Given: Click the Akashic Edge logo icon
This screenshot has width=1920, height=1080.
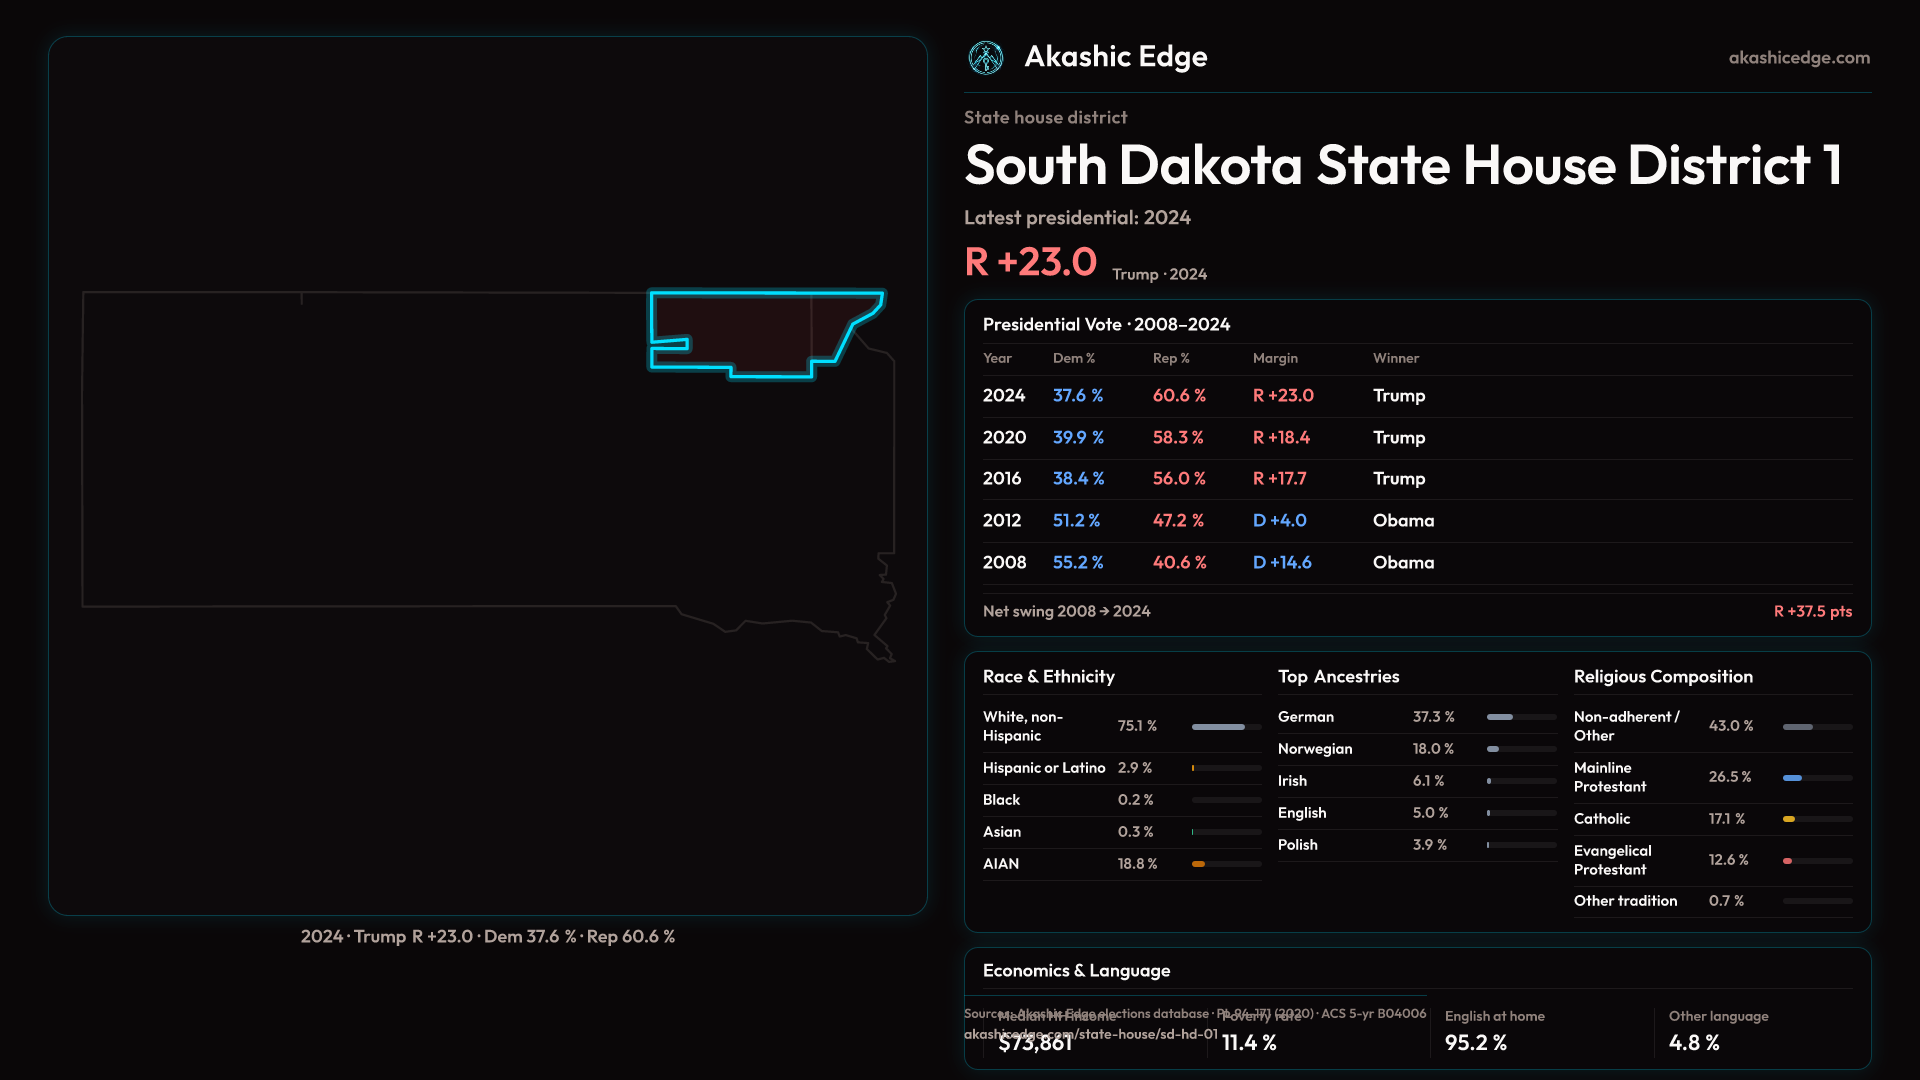Looking at the screenshot, I should click(986, 58).
